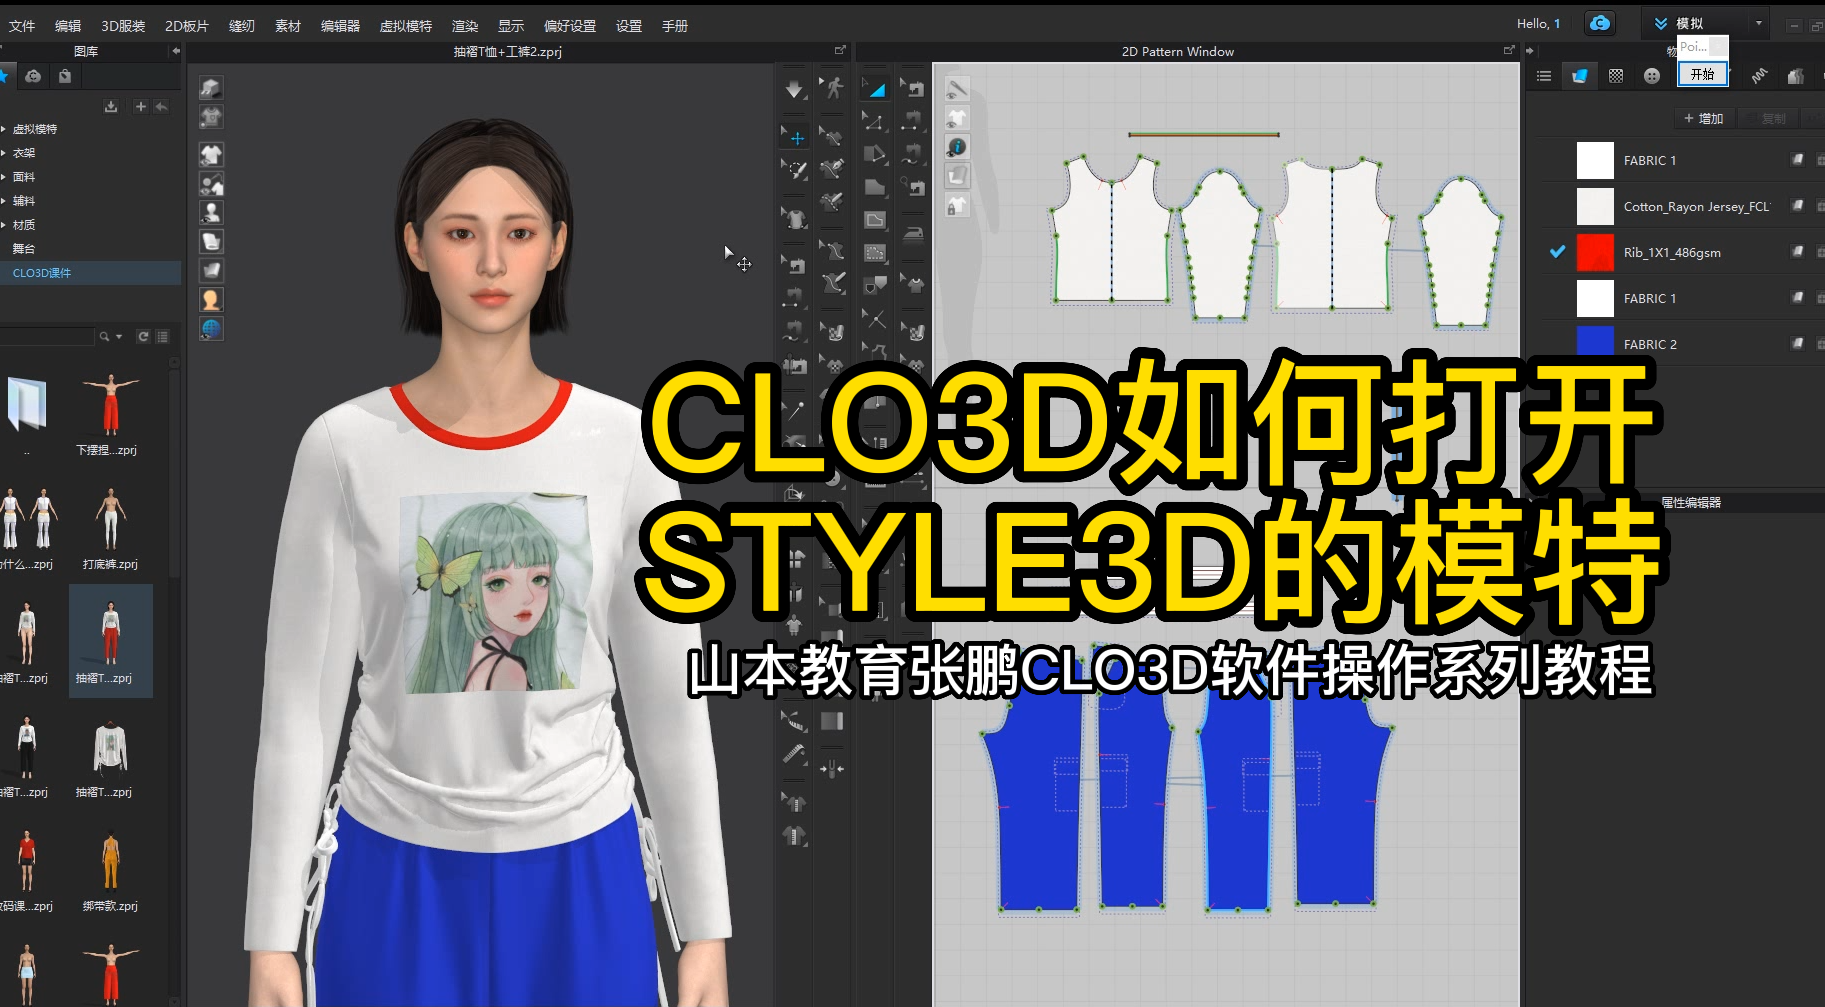Undock the 2D Pattern Window
The width and height of the screenshot is (1825, 1007).
pyautogui.click(x=1509, y=50)
